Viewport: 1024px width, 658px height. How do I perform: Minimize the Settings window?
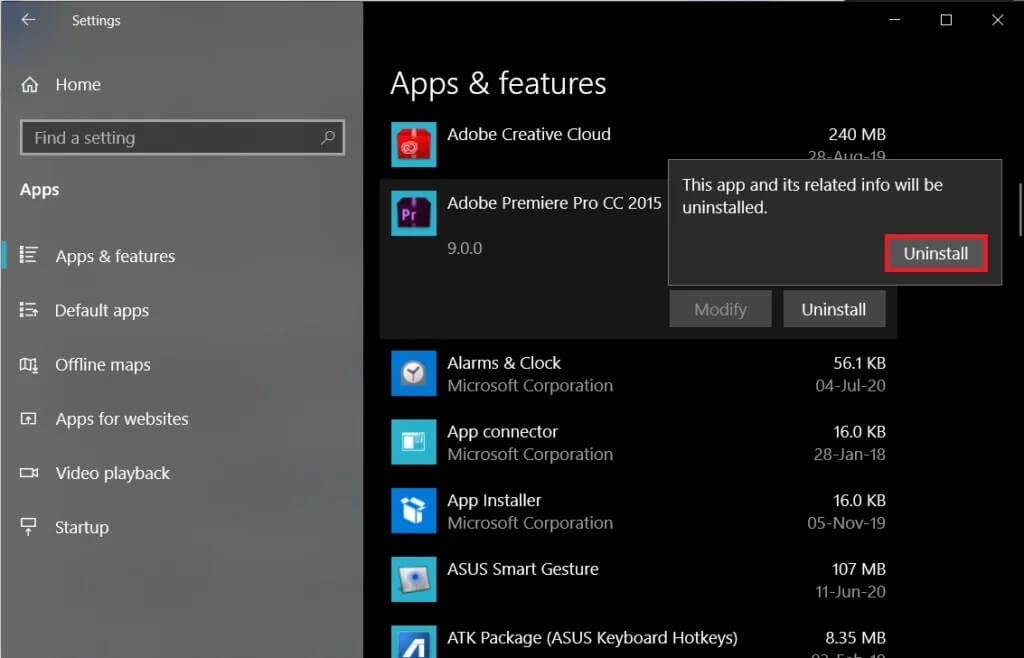pos(895,20)
